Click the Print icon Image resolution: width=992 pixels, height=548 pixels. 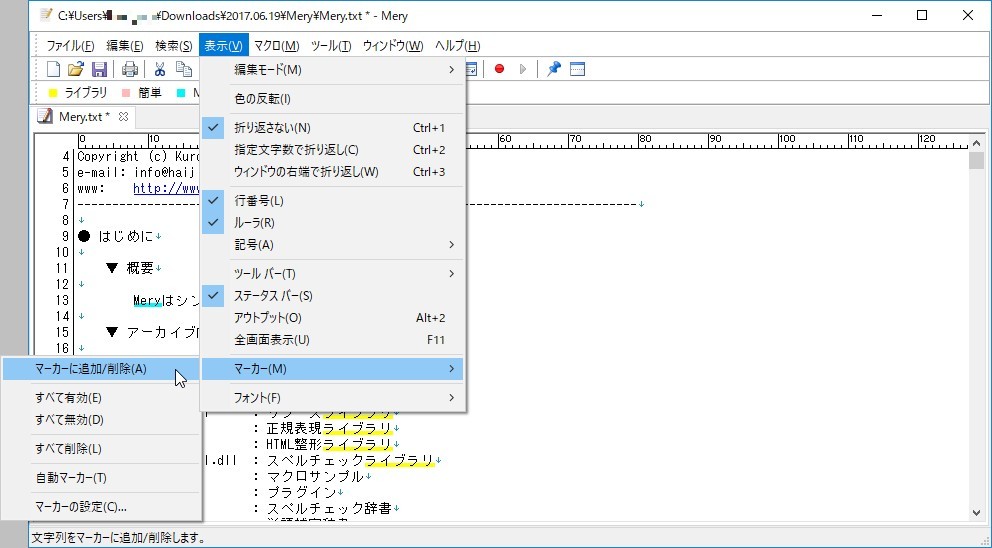pyautogui.click(x=130, y=69)
